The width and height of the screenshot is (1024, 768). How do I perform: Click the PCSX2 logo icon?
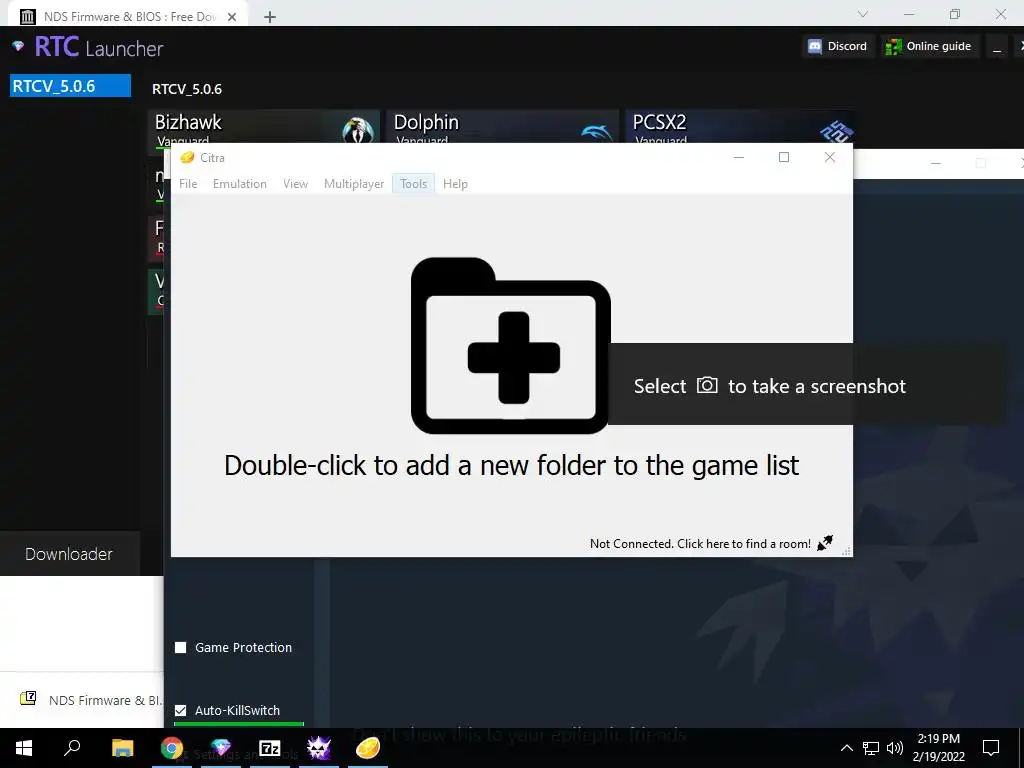click(836, 131)
